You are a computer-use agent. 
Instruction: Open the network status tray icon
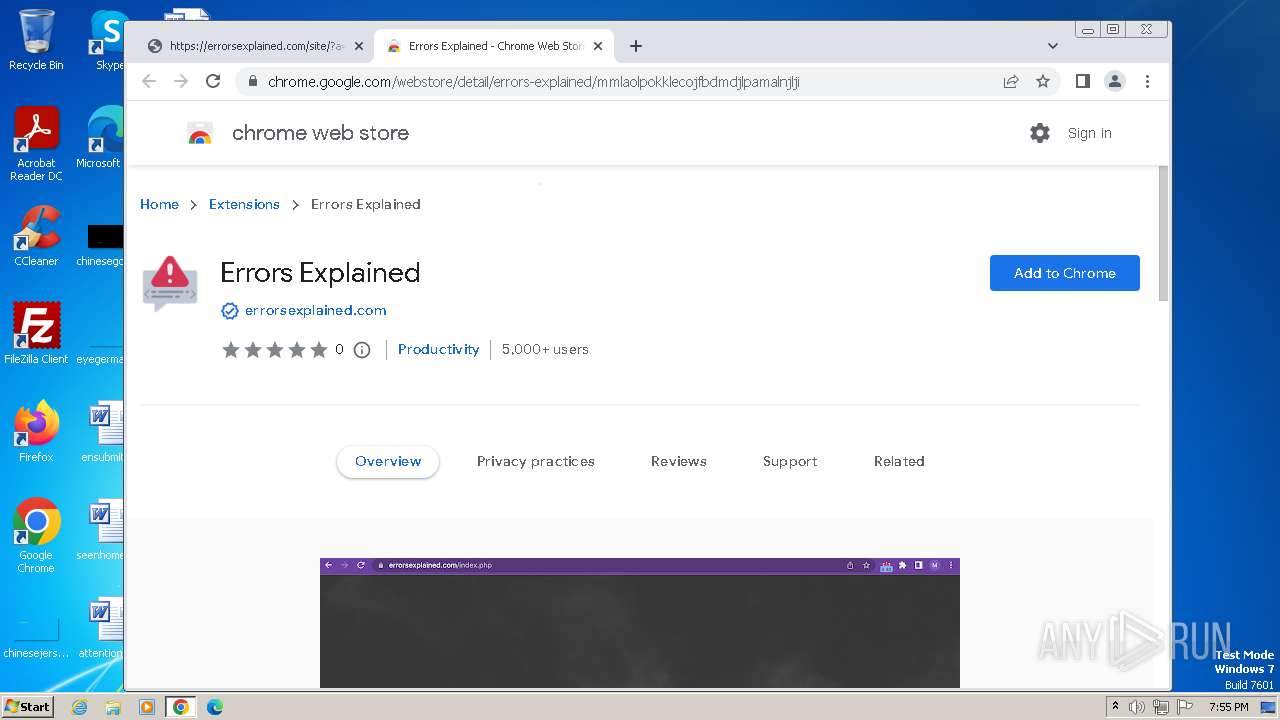[1161, 707]
